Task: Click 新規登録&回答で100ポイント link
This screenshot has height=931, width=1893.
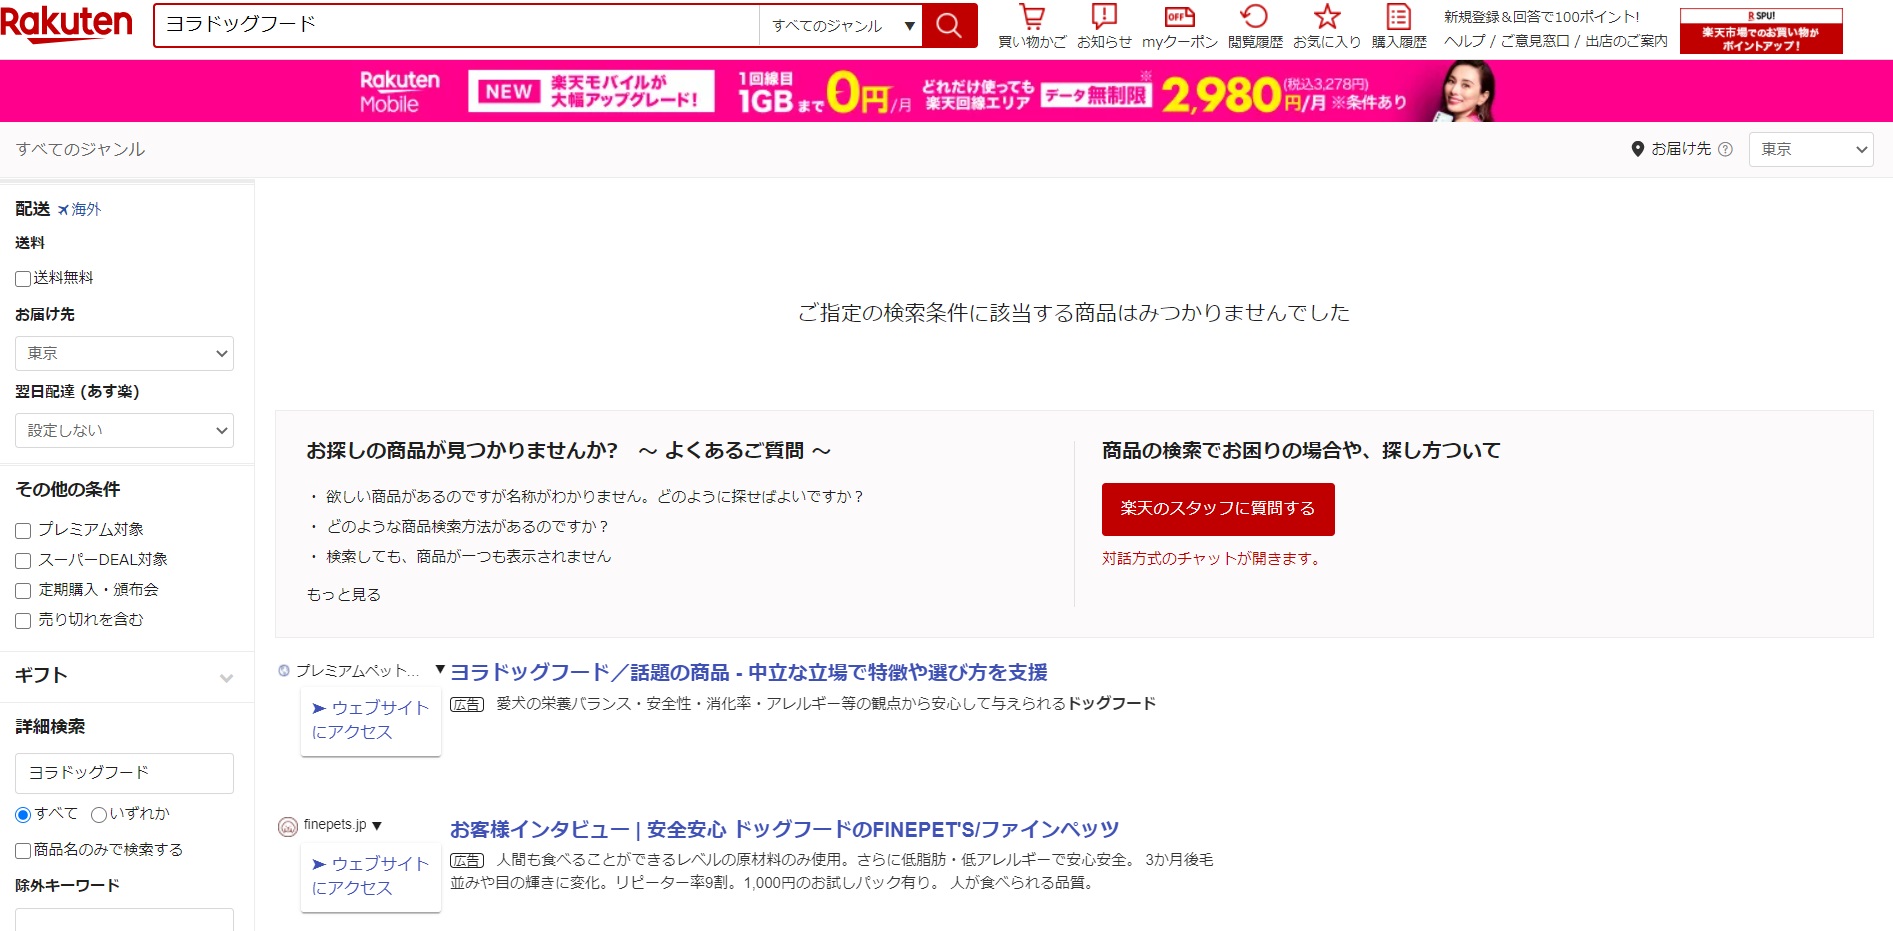Action: point(1542,17)
